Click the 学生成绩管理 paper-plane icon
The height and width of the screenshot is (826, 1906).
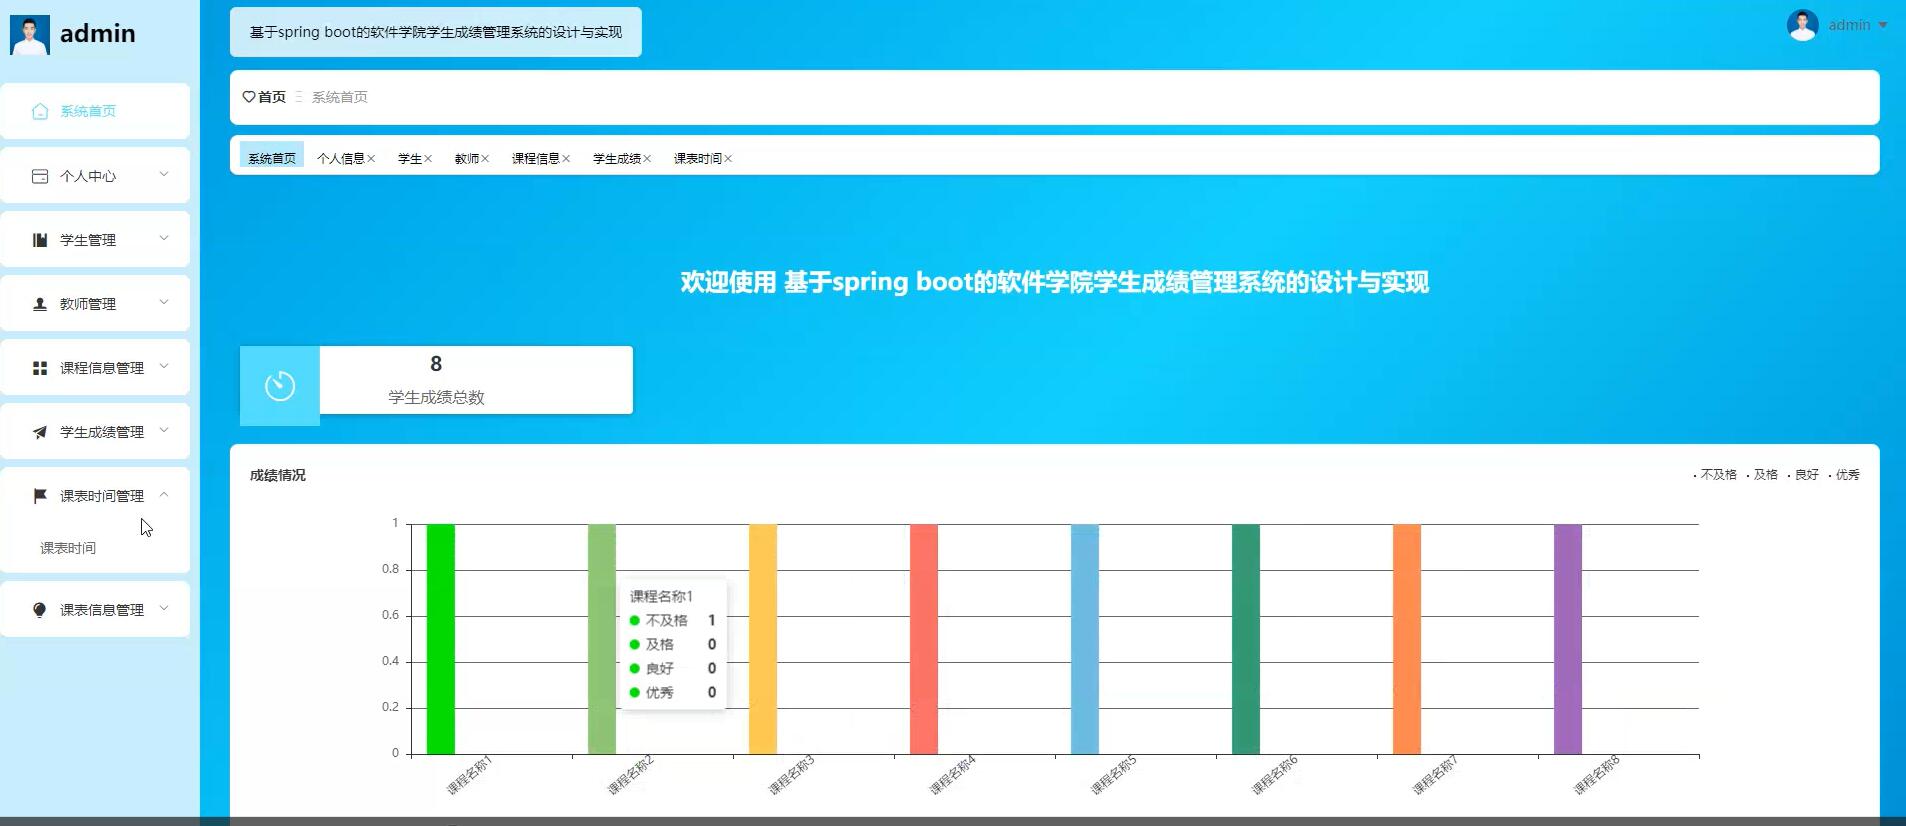[40, 432]
